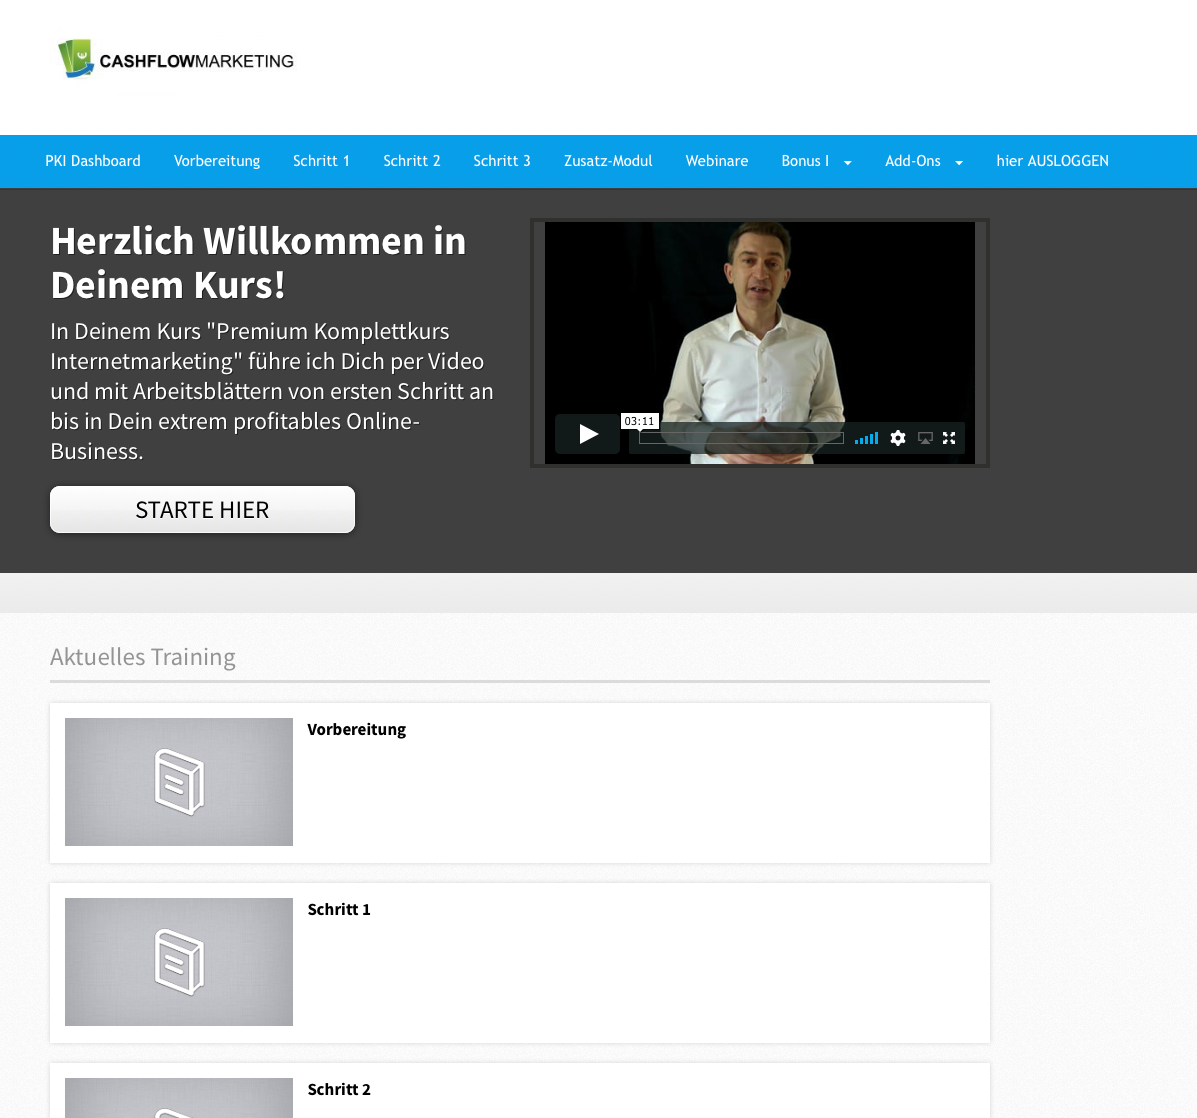Image resolution: width=1197 pixels, height=1118 pixels.
Task: Click the Schritt 2 training title link
Action: click(x=339, y=1090)
